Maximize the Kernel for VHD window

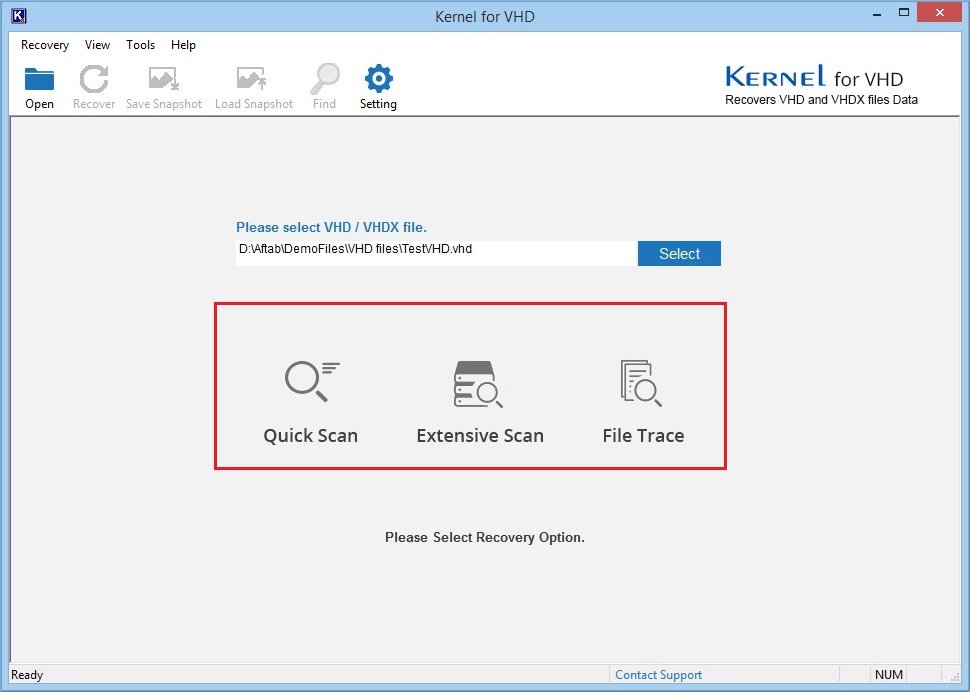(x=904, y=13)
